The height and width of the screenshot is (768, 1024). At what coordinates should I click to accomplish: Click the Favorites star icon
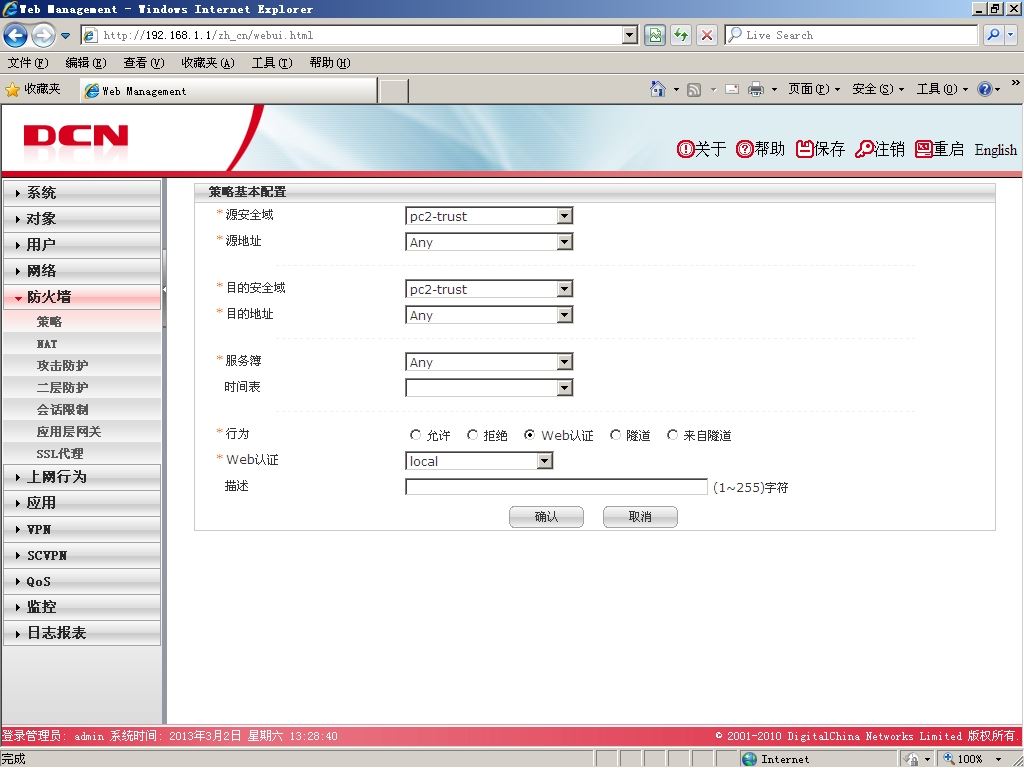point(12,89)
